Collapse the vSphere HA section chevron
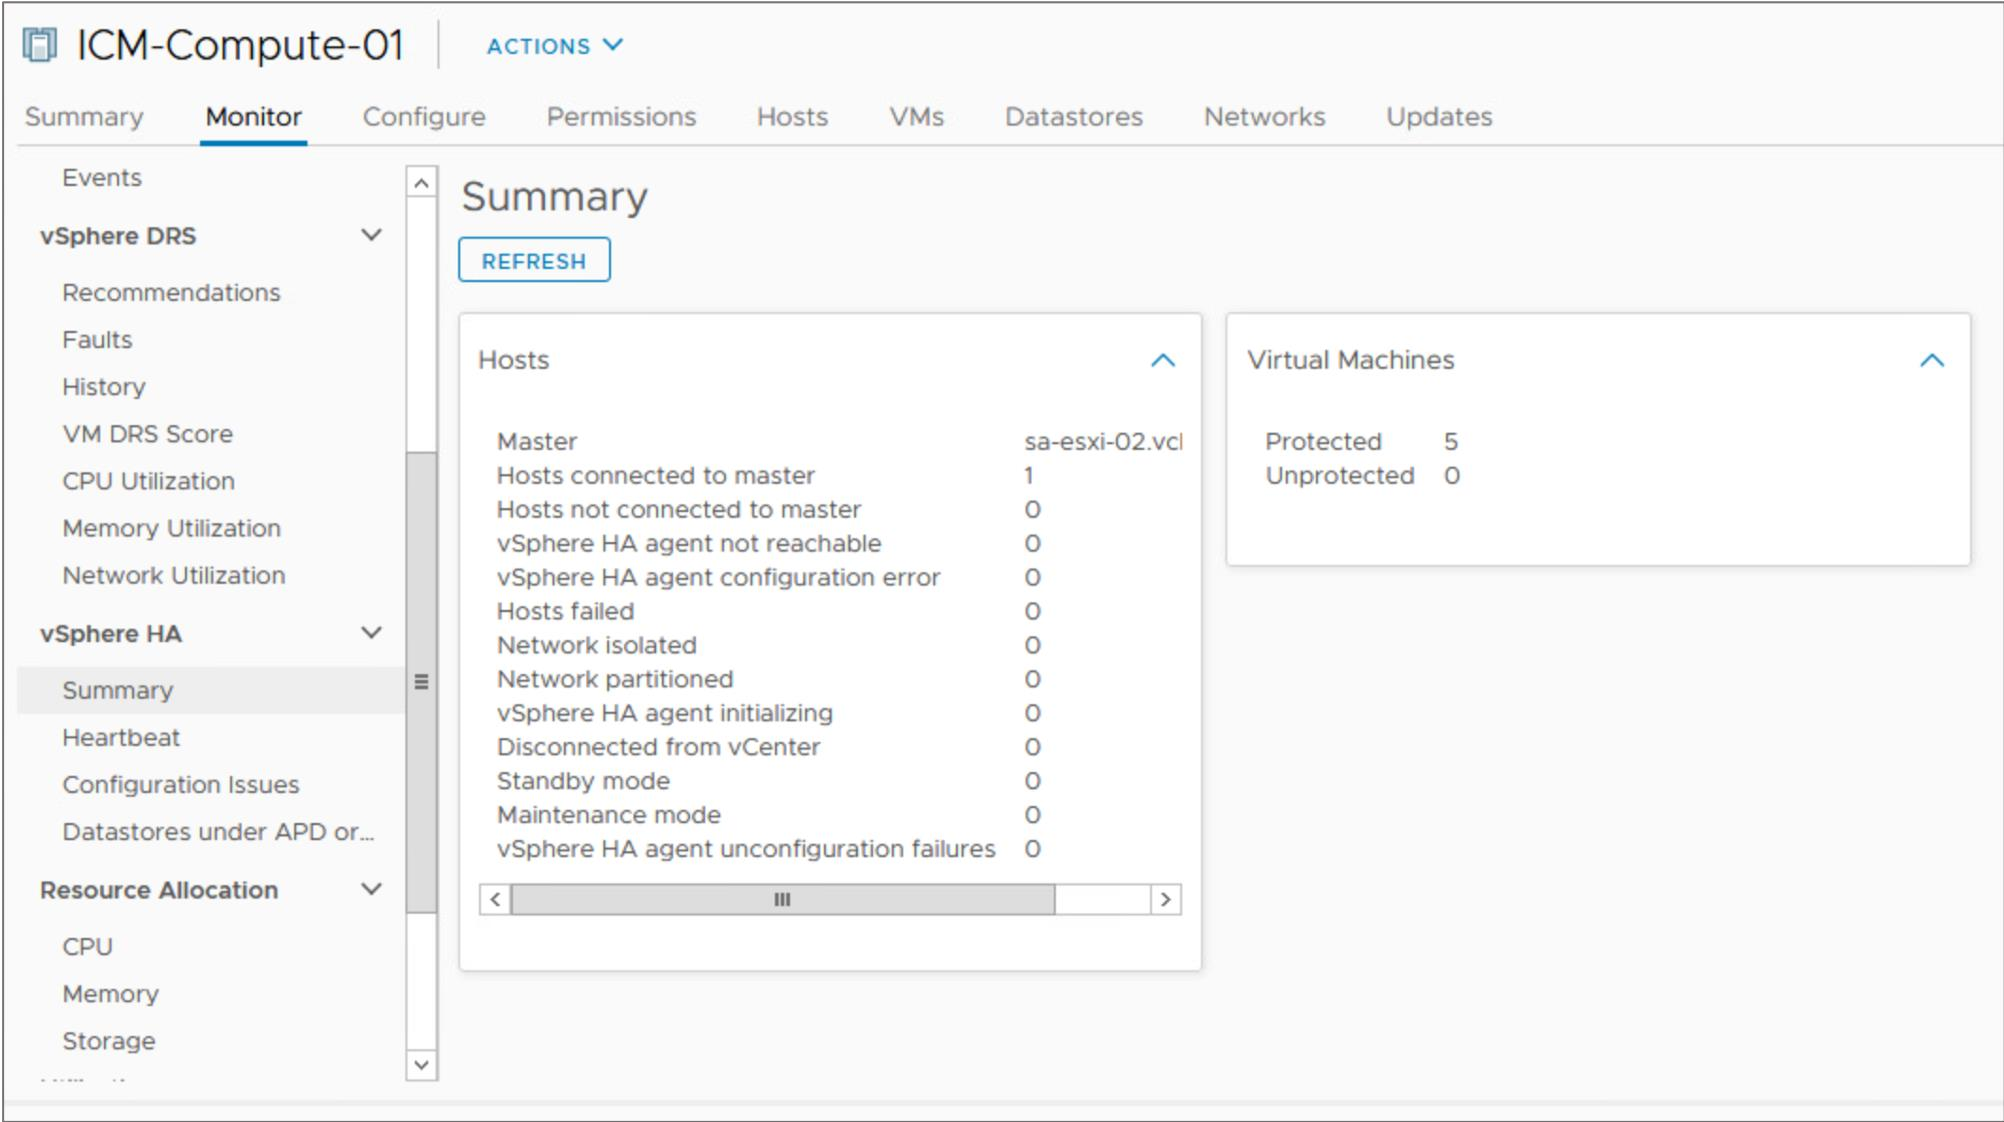 [371, 633]
